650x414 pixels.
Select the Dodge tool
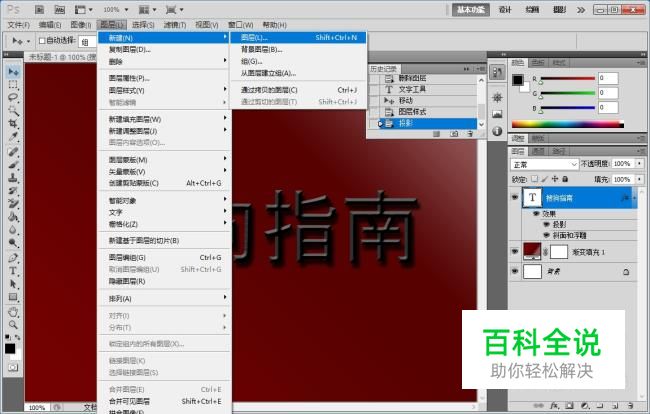(x=13, y=243)
